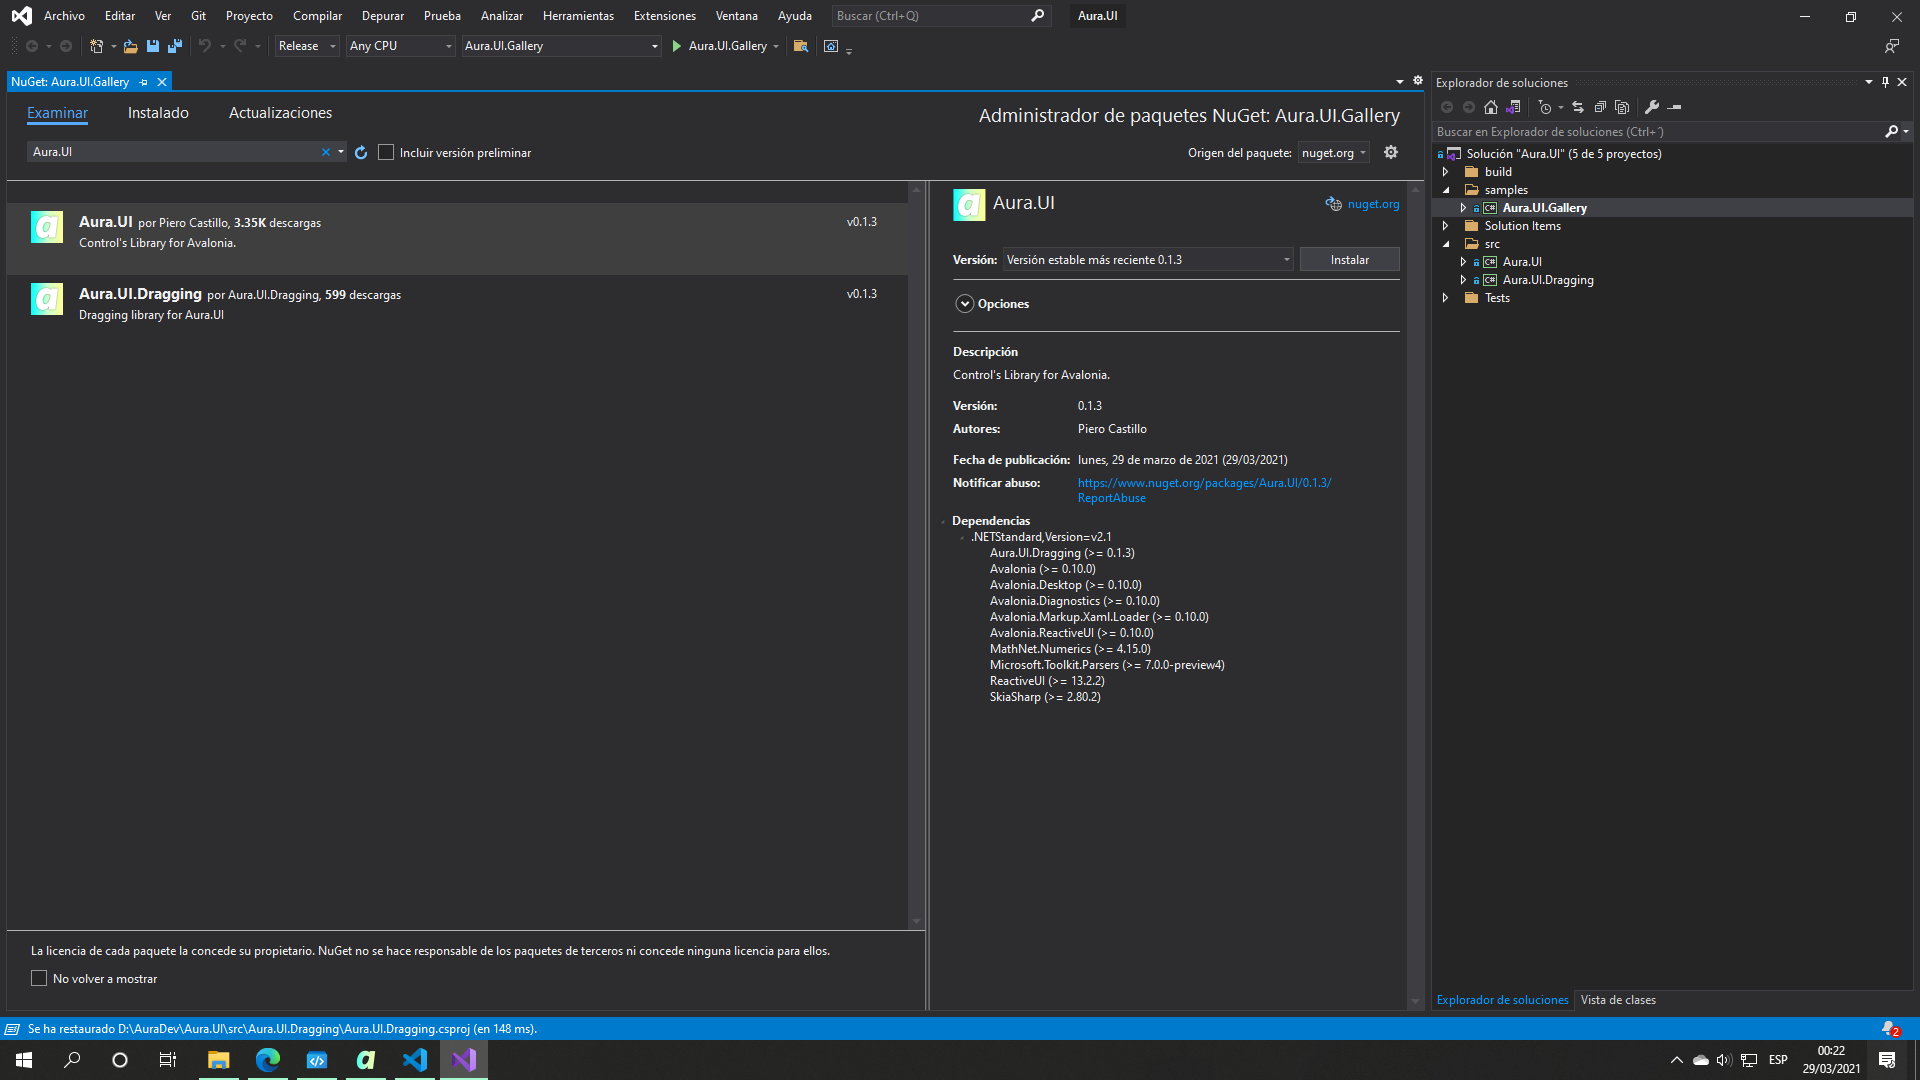Open NuGet settings gear icon
Viewport: 1920px width, 1080px height.
tap(1391, 152)
